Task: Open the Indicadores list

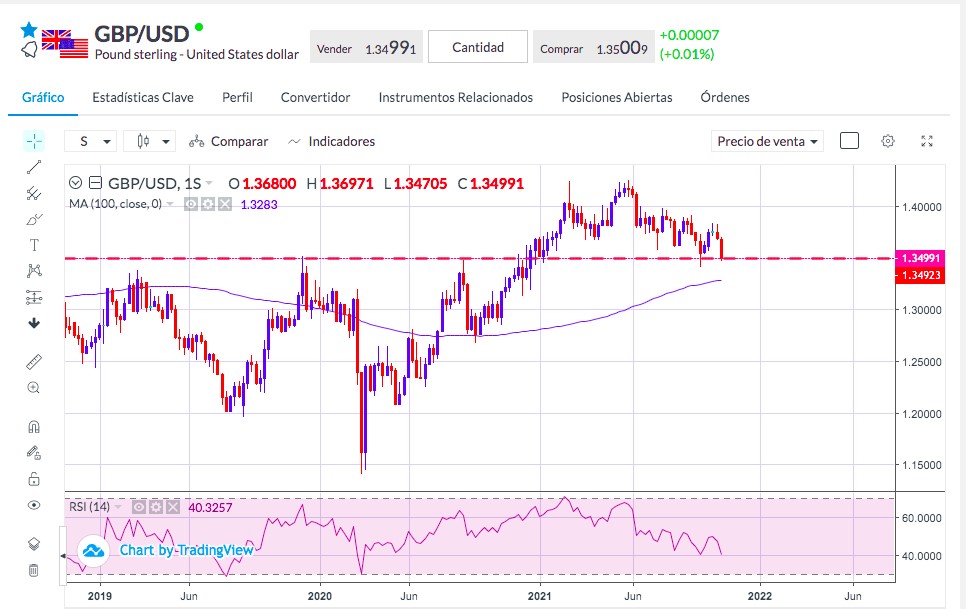Action: point(331,142)
